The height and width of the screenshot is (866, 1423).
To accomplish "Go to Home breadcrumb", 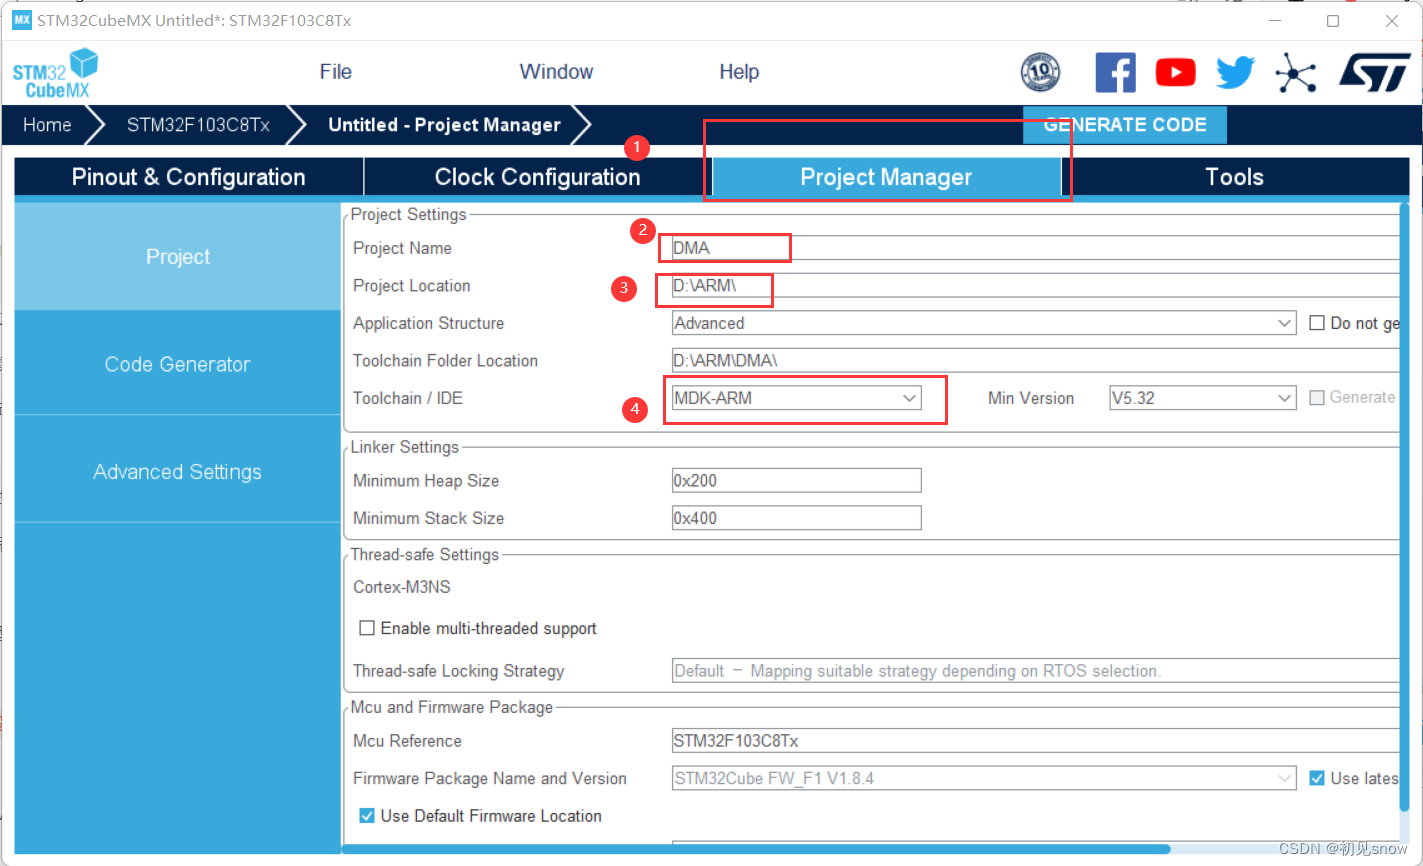I will (47, 125).
